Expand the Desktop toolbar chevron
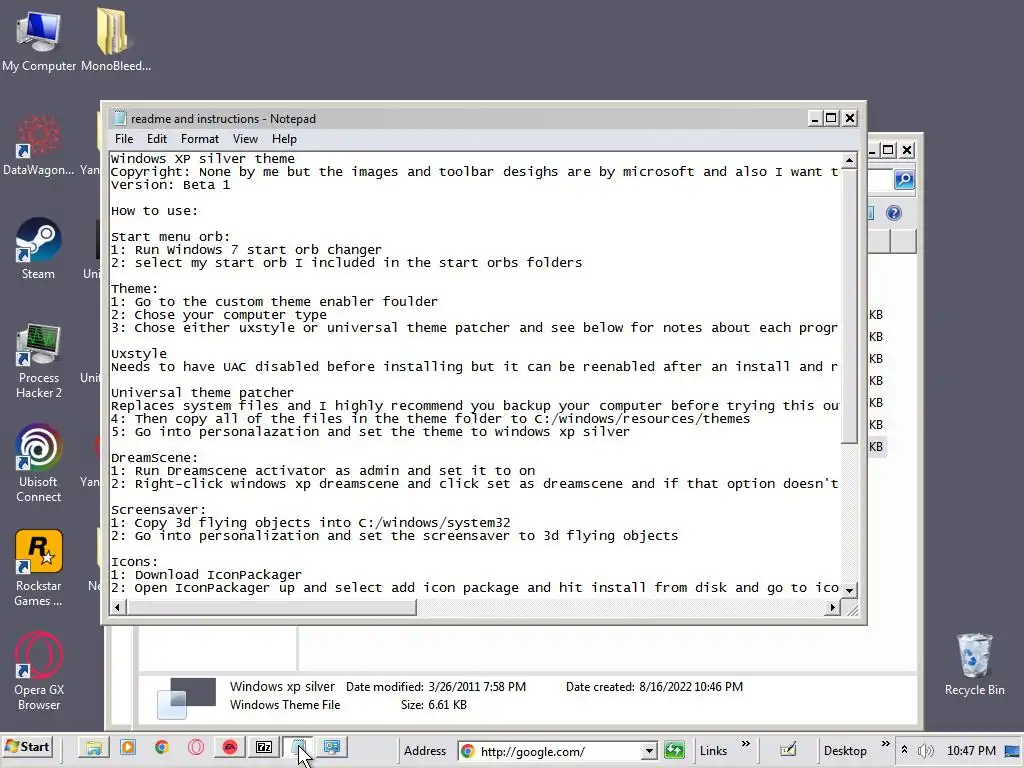Image resolution: width=1024 pixels, height=768 pixels. 886,744
